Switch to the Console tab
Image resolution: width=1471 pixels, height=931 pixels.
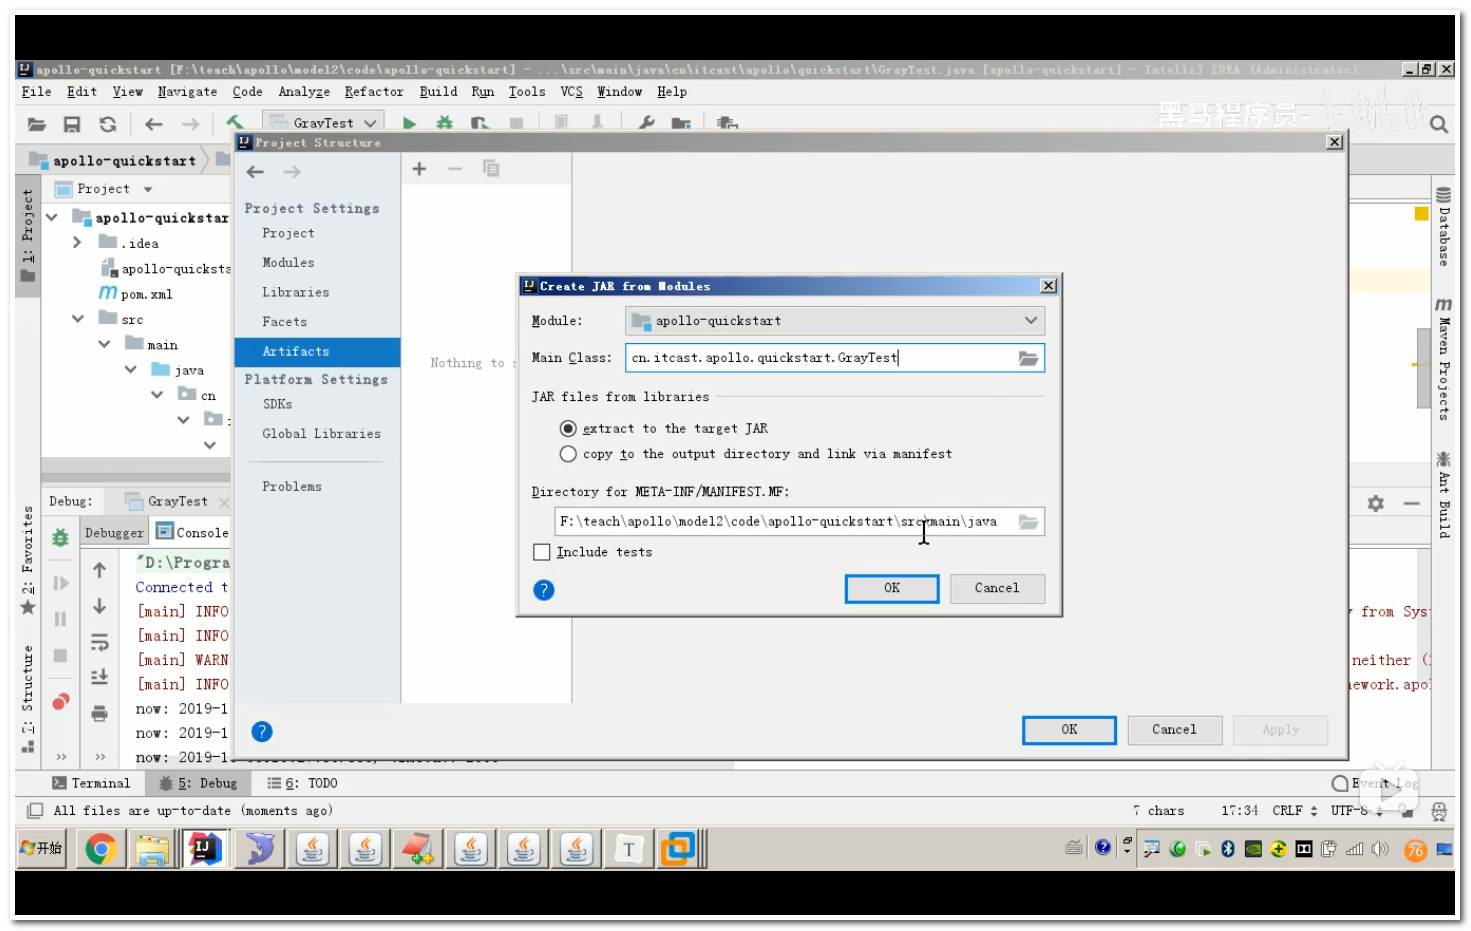coord(192,532)
